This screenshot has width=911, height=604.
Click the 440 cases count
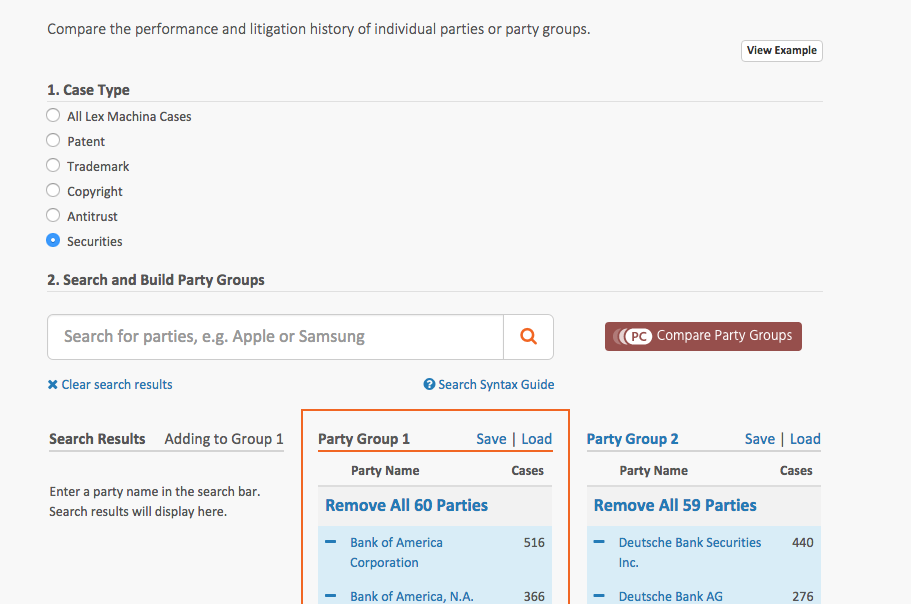pos(802,542)
